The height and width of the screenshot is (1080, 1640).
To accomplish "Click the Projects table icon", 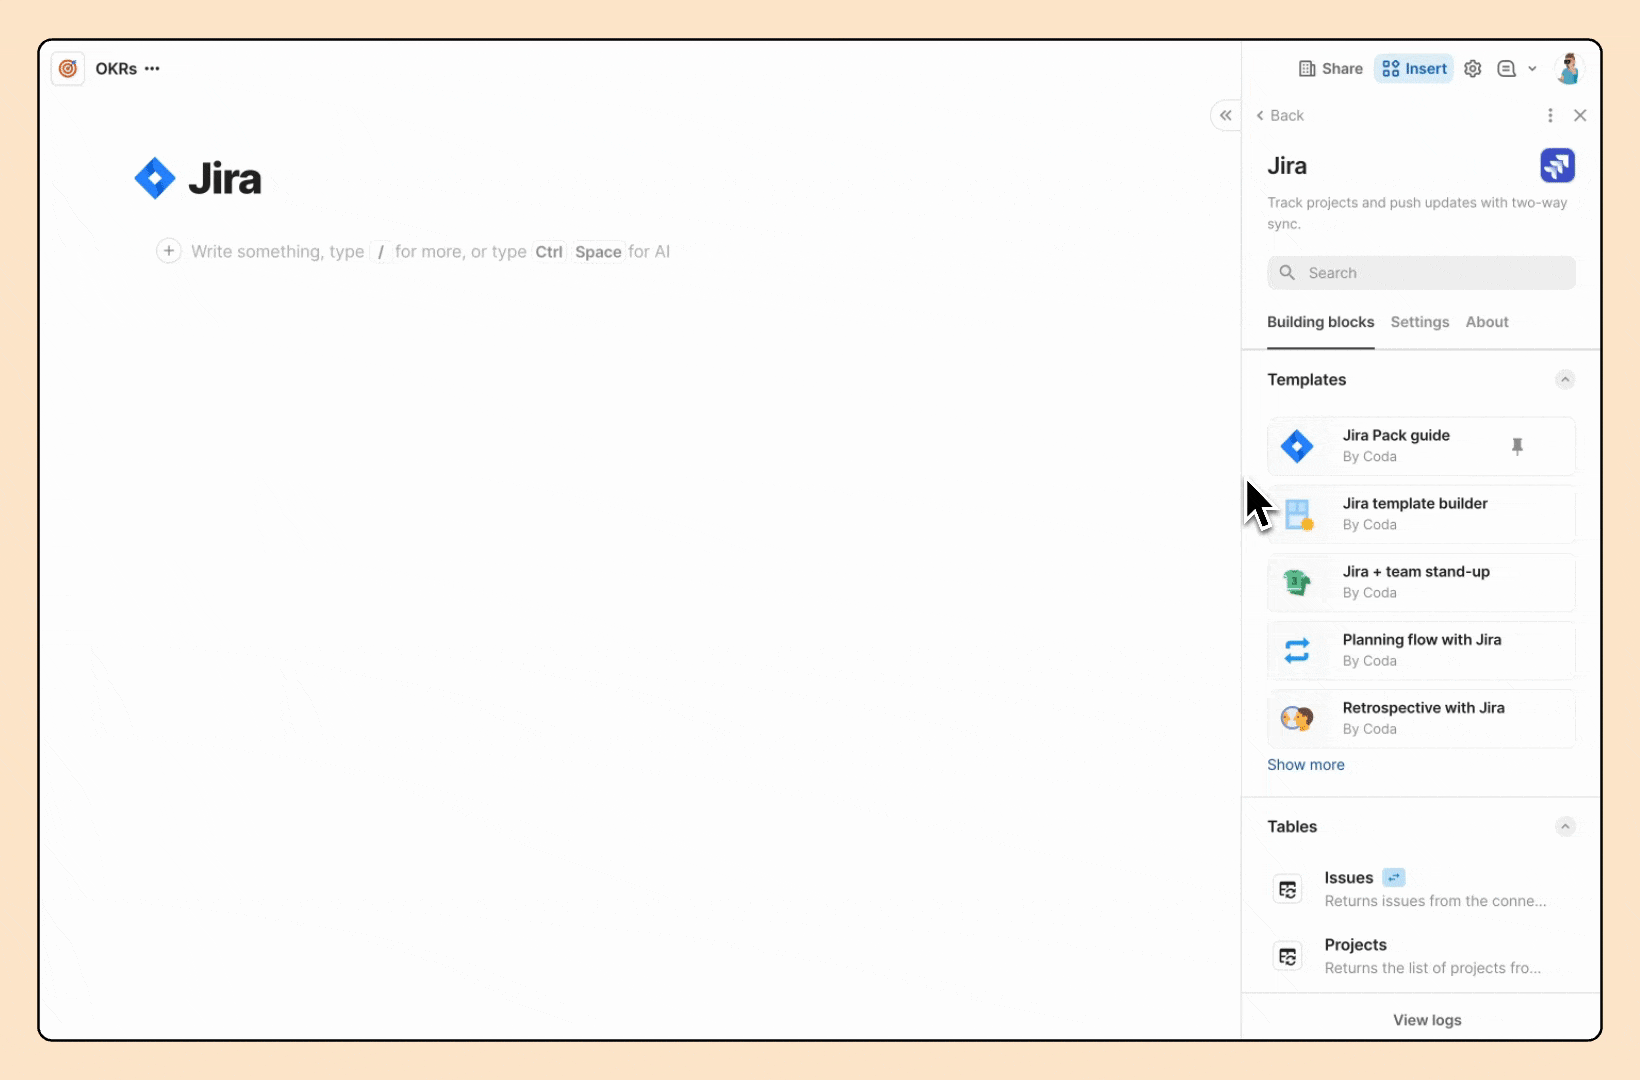I will [1288, 956].
